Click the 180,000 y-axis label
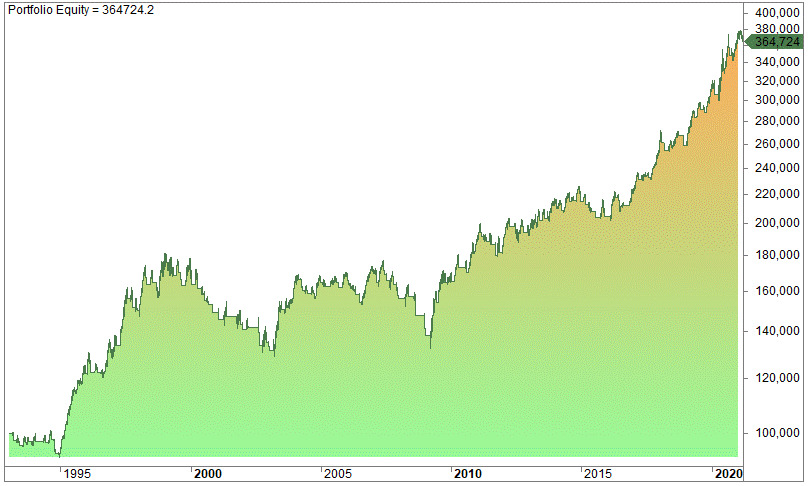The image size is (808, 486). click(777, 255)
